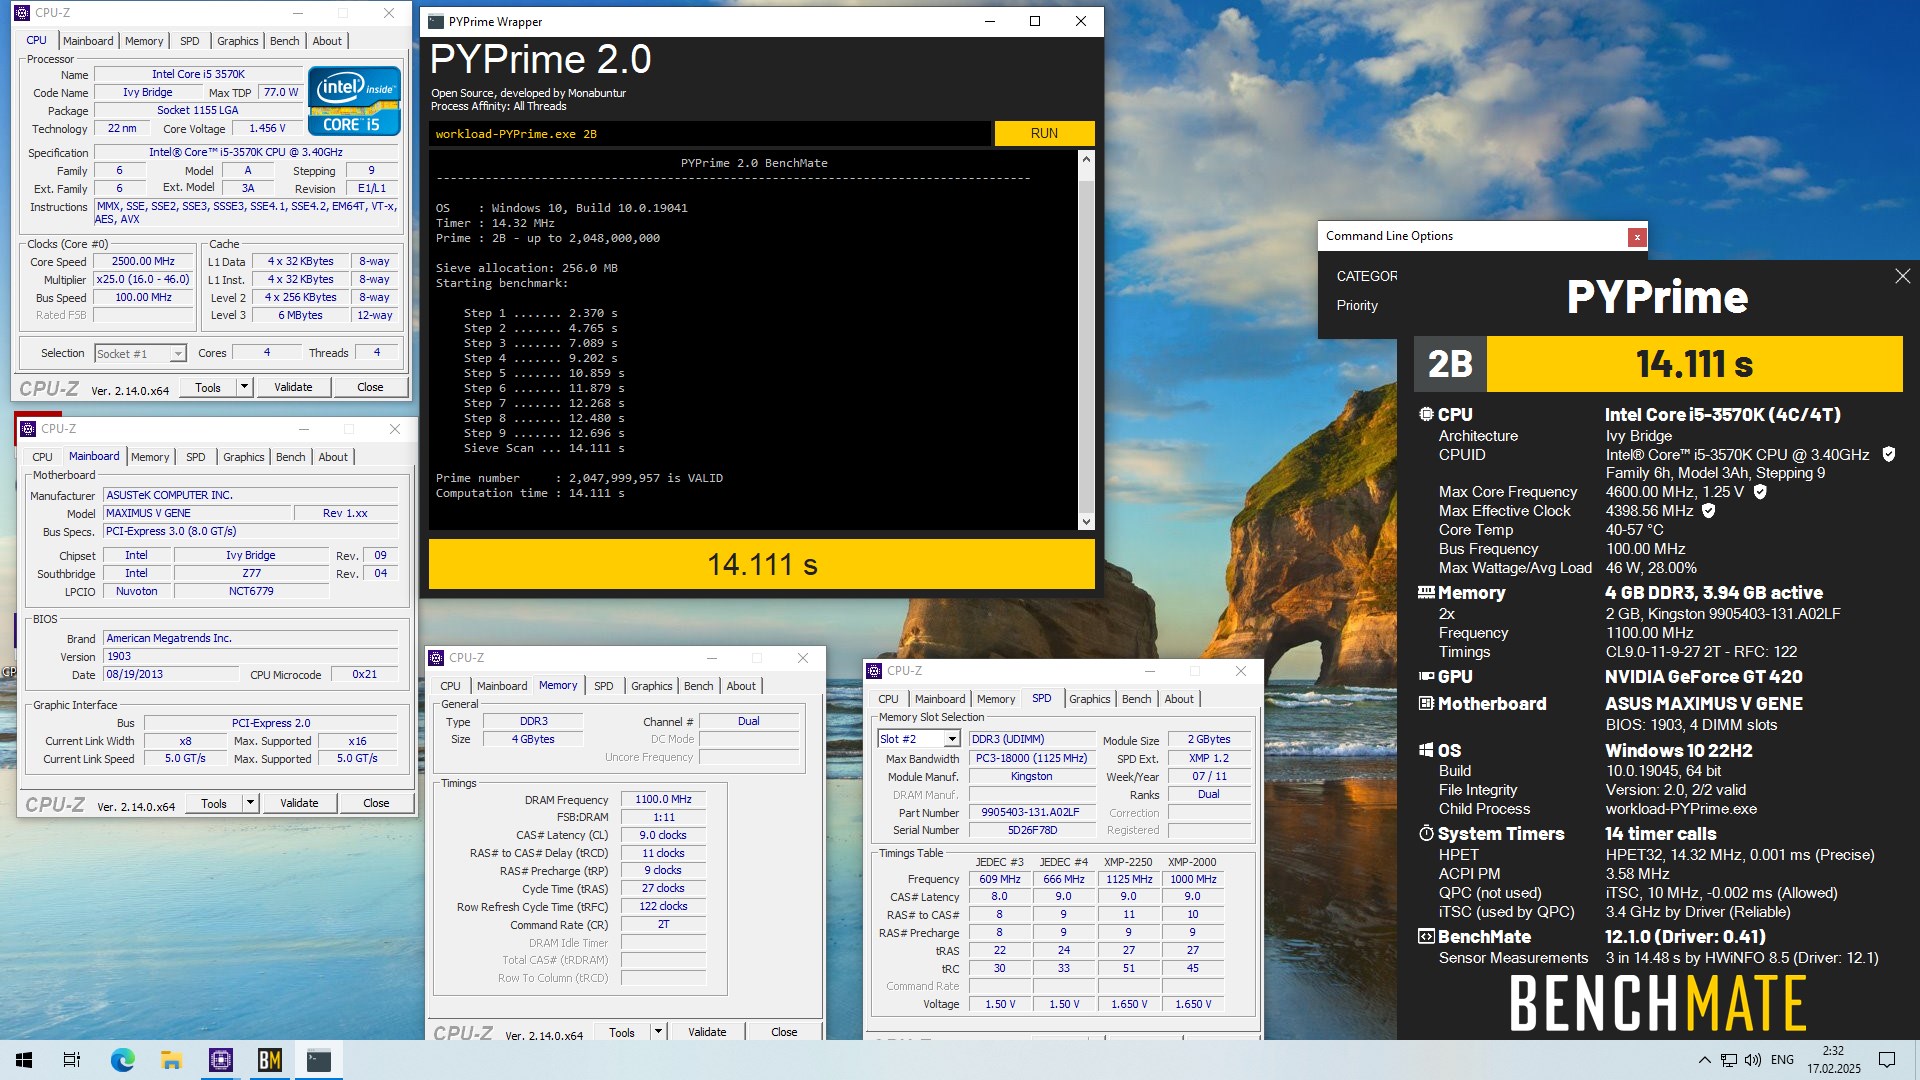
Task: Open notification center icon
Action: click(x=1887, y=1060)
